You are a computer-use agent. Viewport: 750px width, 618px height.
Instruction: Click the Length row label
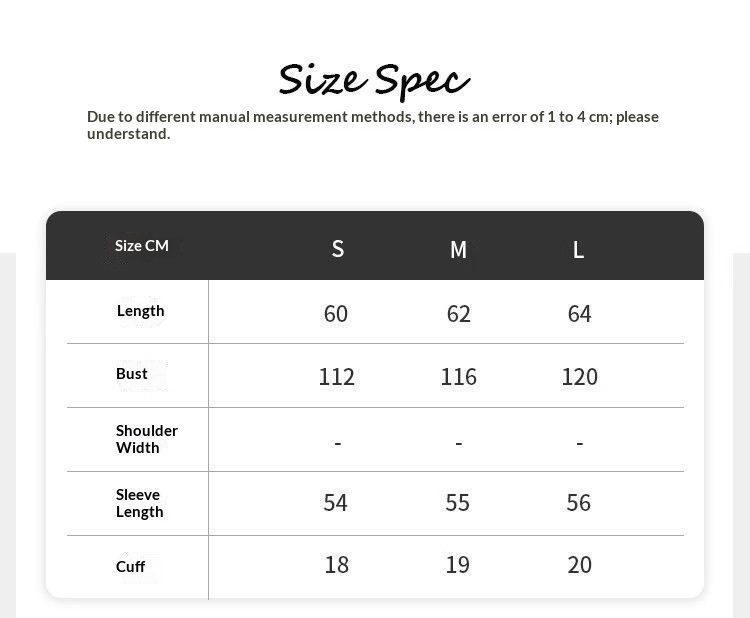pos(141,311)
